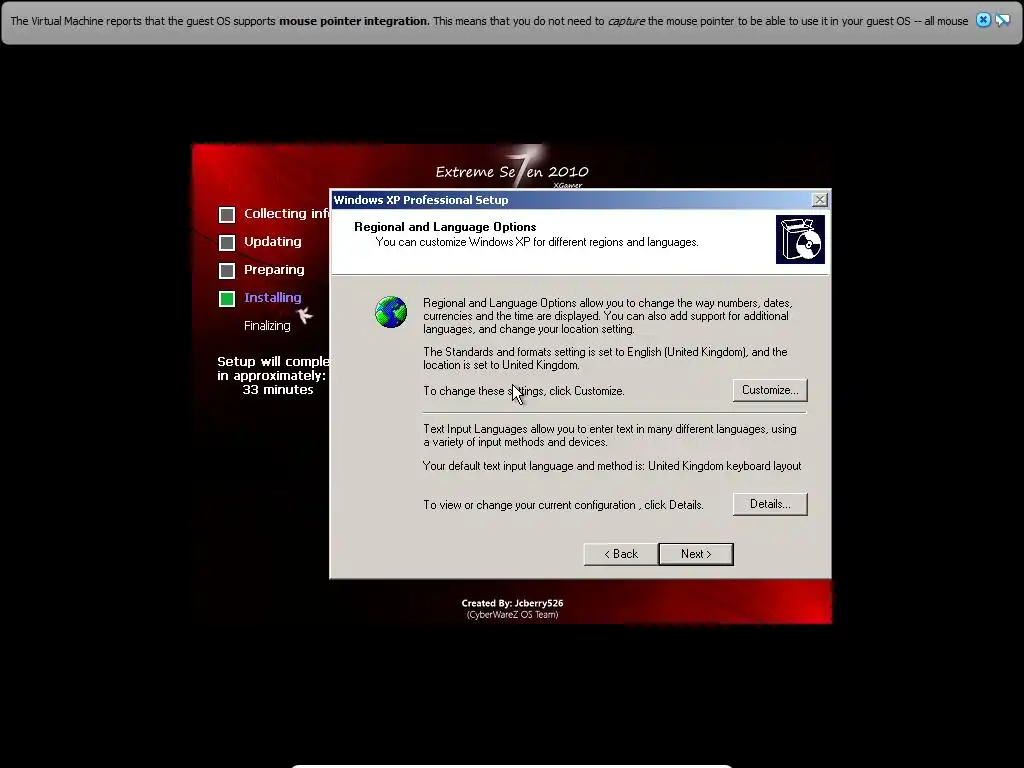Image resolution: width=1024 pixels, height=768 pixels.
Task: Go to Next setup step
Action: 696,554
